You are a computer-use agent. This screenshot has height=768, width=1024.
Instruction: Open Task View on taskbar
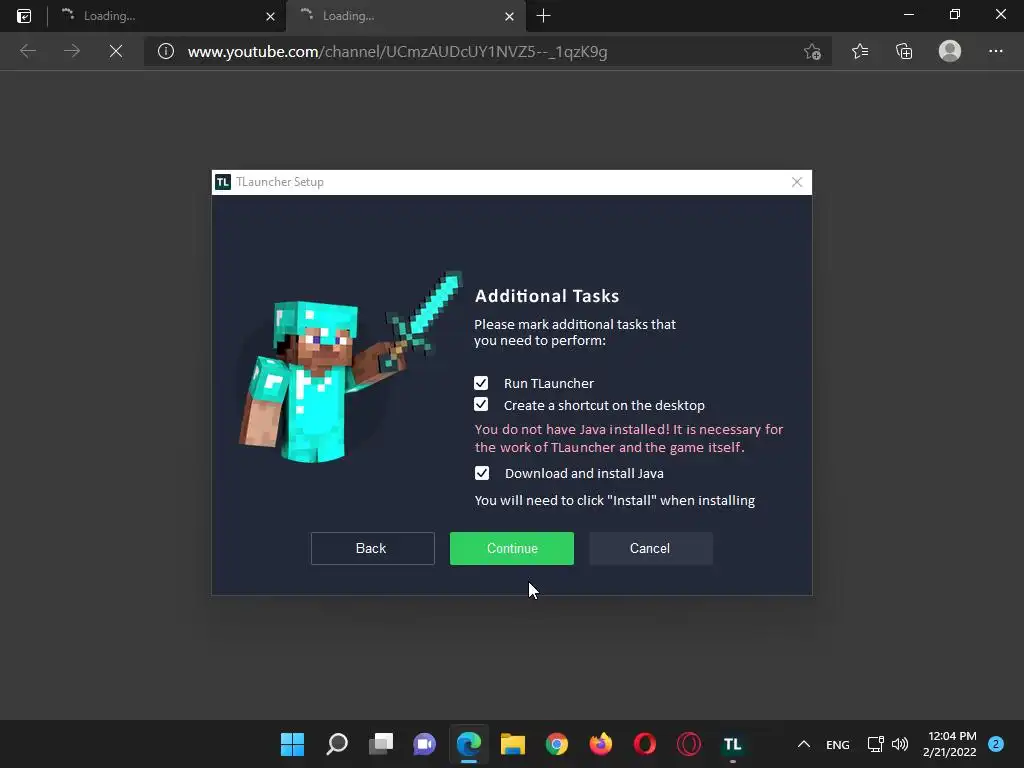[x=381, y=744]
